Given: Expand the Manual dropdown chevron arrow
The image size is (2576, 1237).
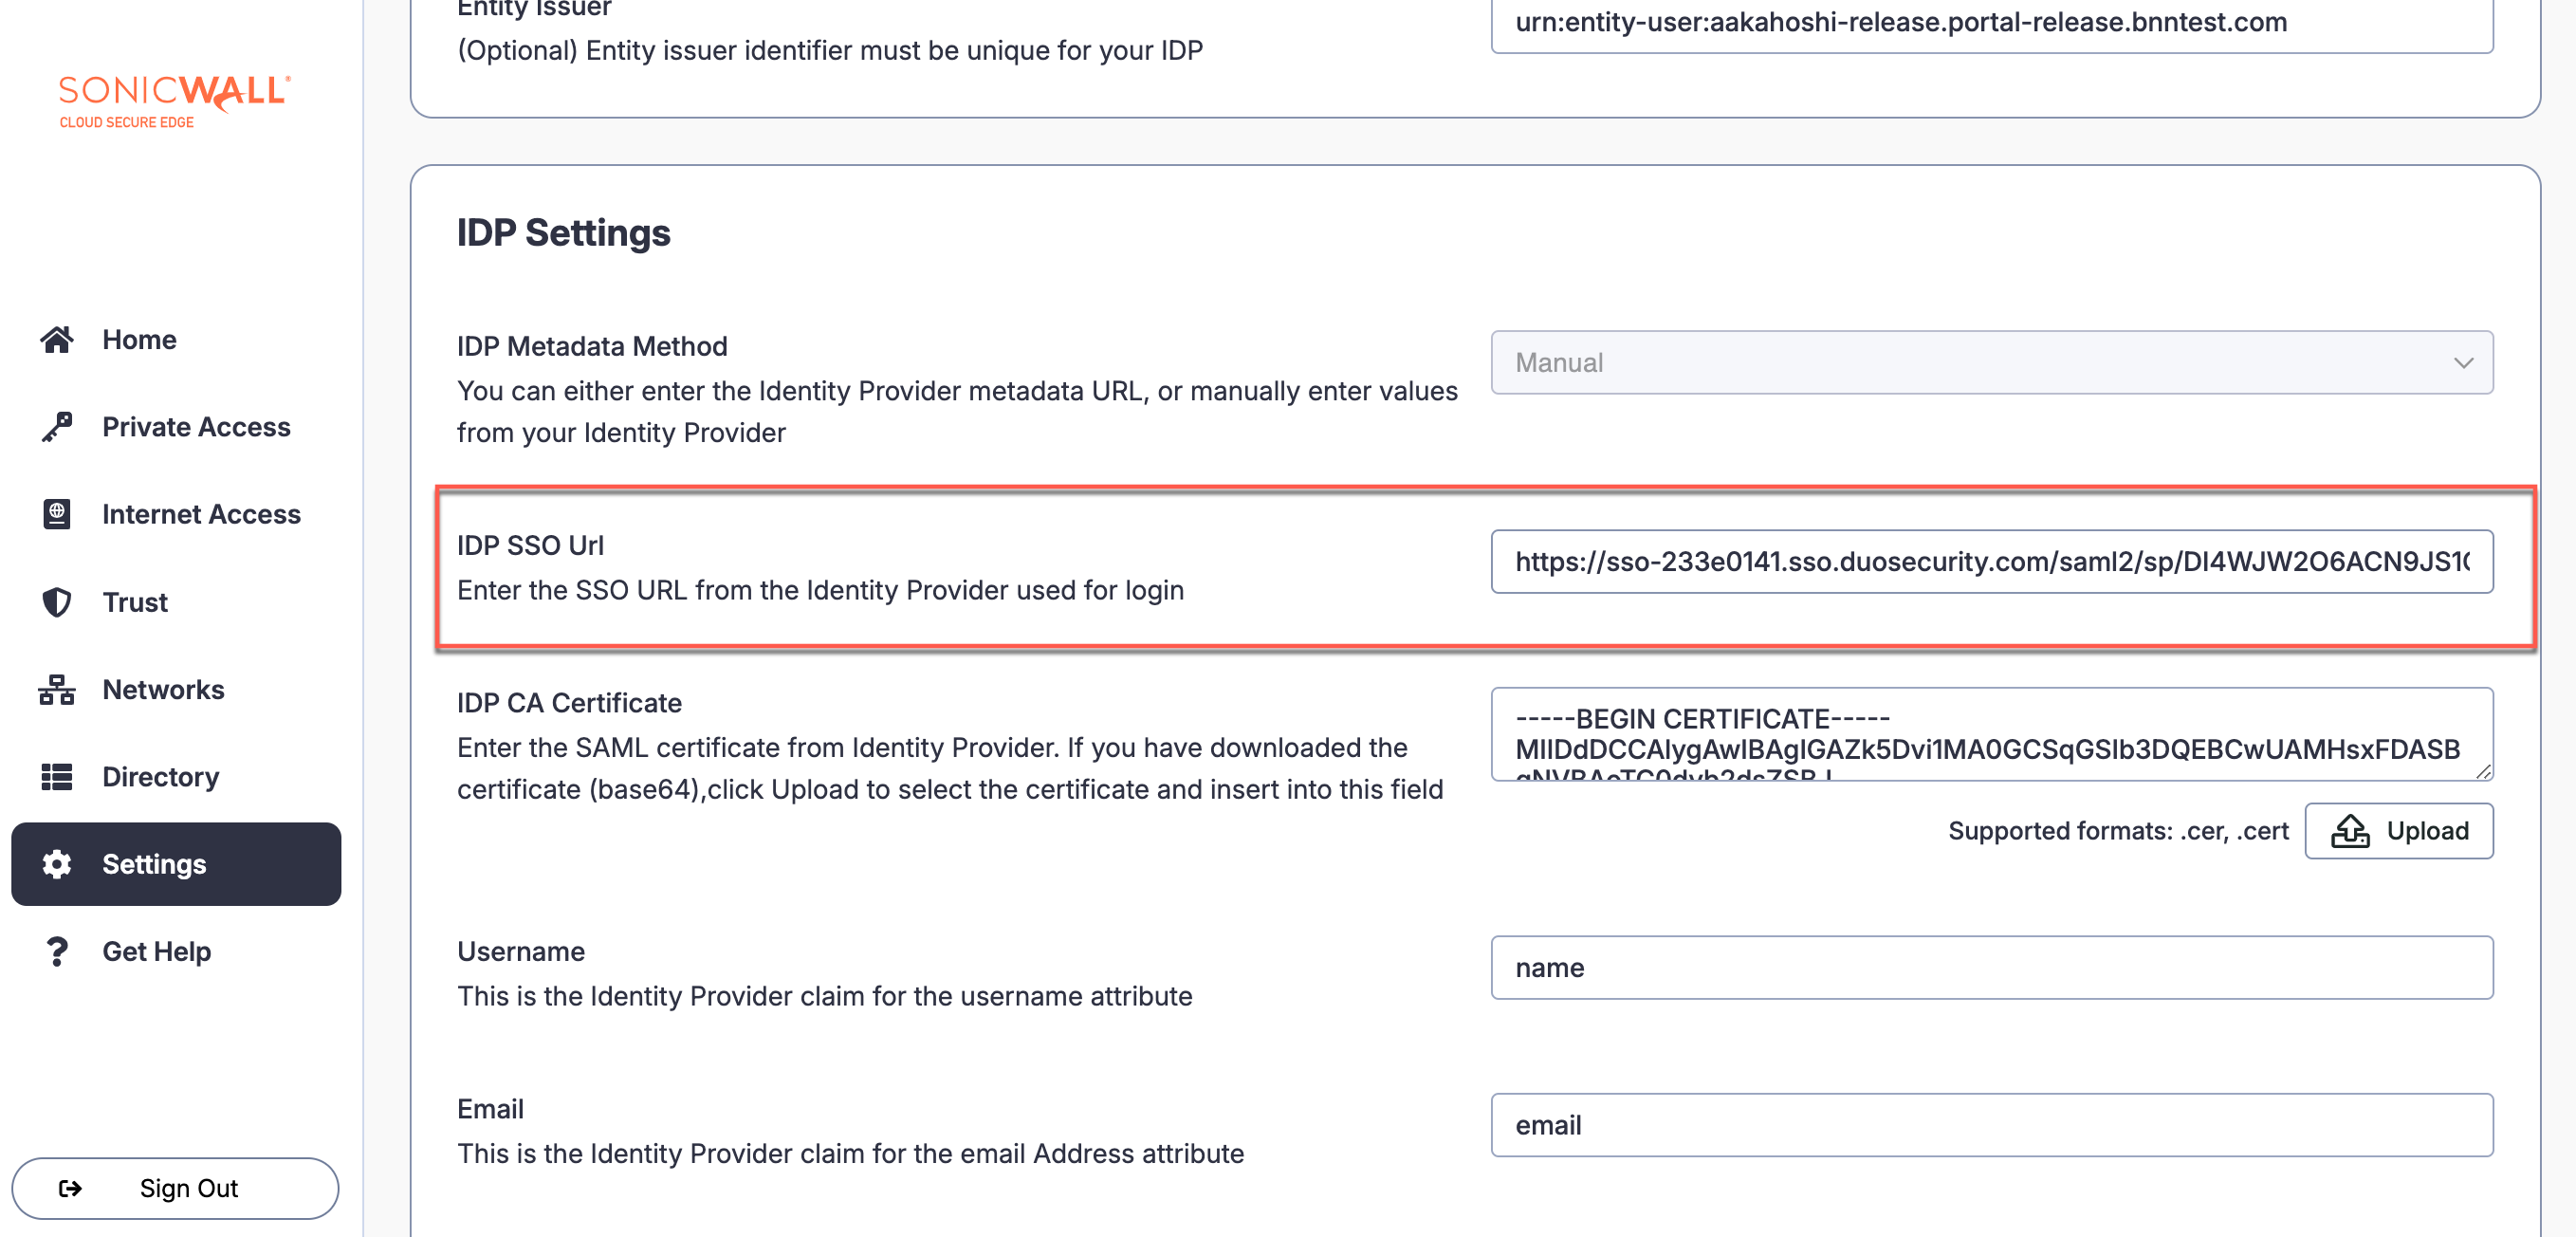Looking at the screenshot, I should coord(2463,363).
